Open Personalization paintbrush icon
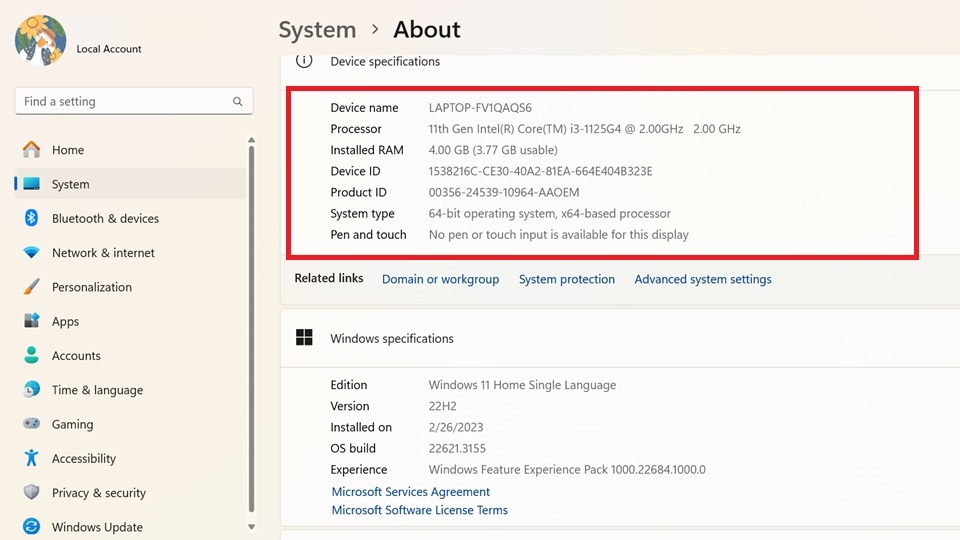Viewport: 960px width, 540px height. [31, 287]
